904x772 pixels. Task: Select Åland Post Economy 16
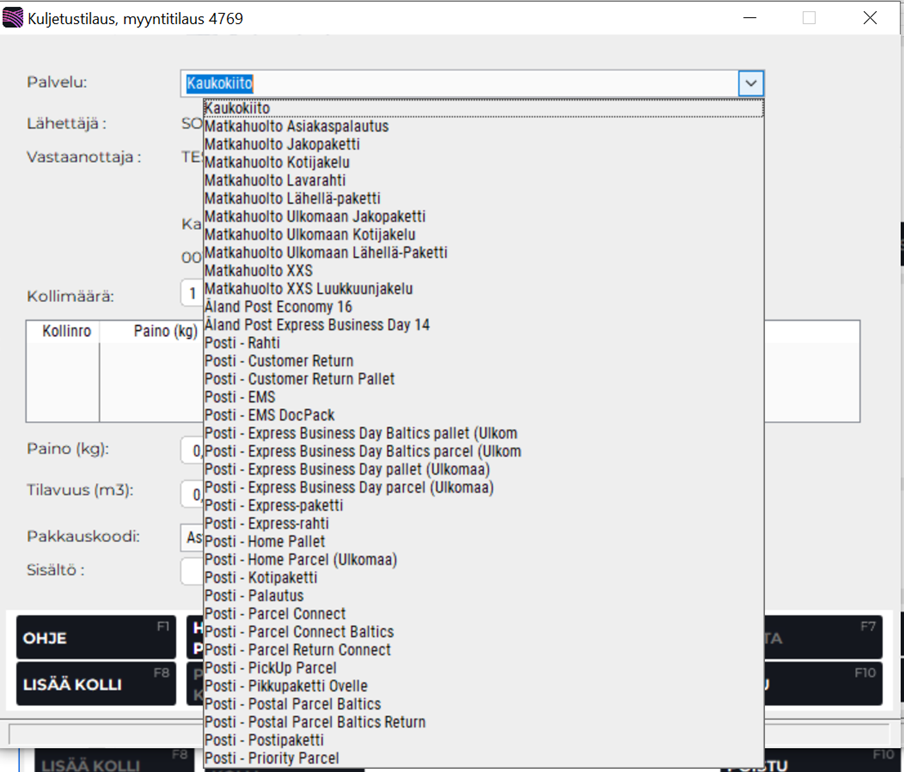(278, 307)
